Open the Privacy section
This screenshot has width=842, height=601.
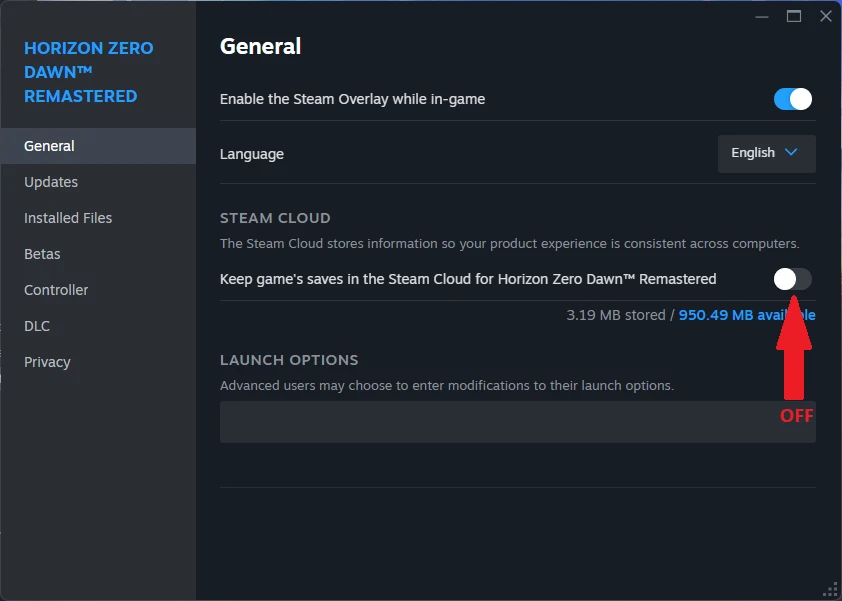[x=98, y=362]
